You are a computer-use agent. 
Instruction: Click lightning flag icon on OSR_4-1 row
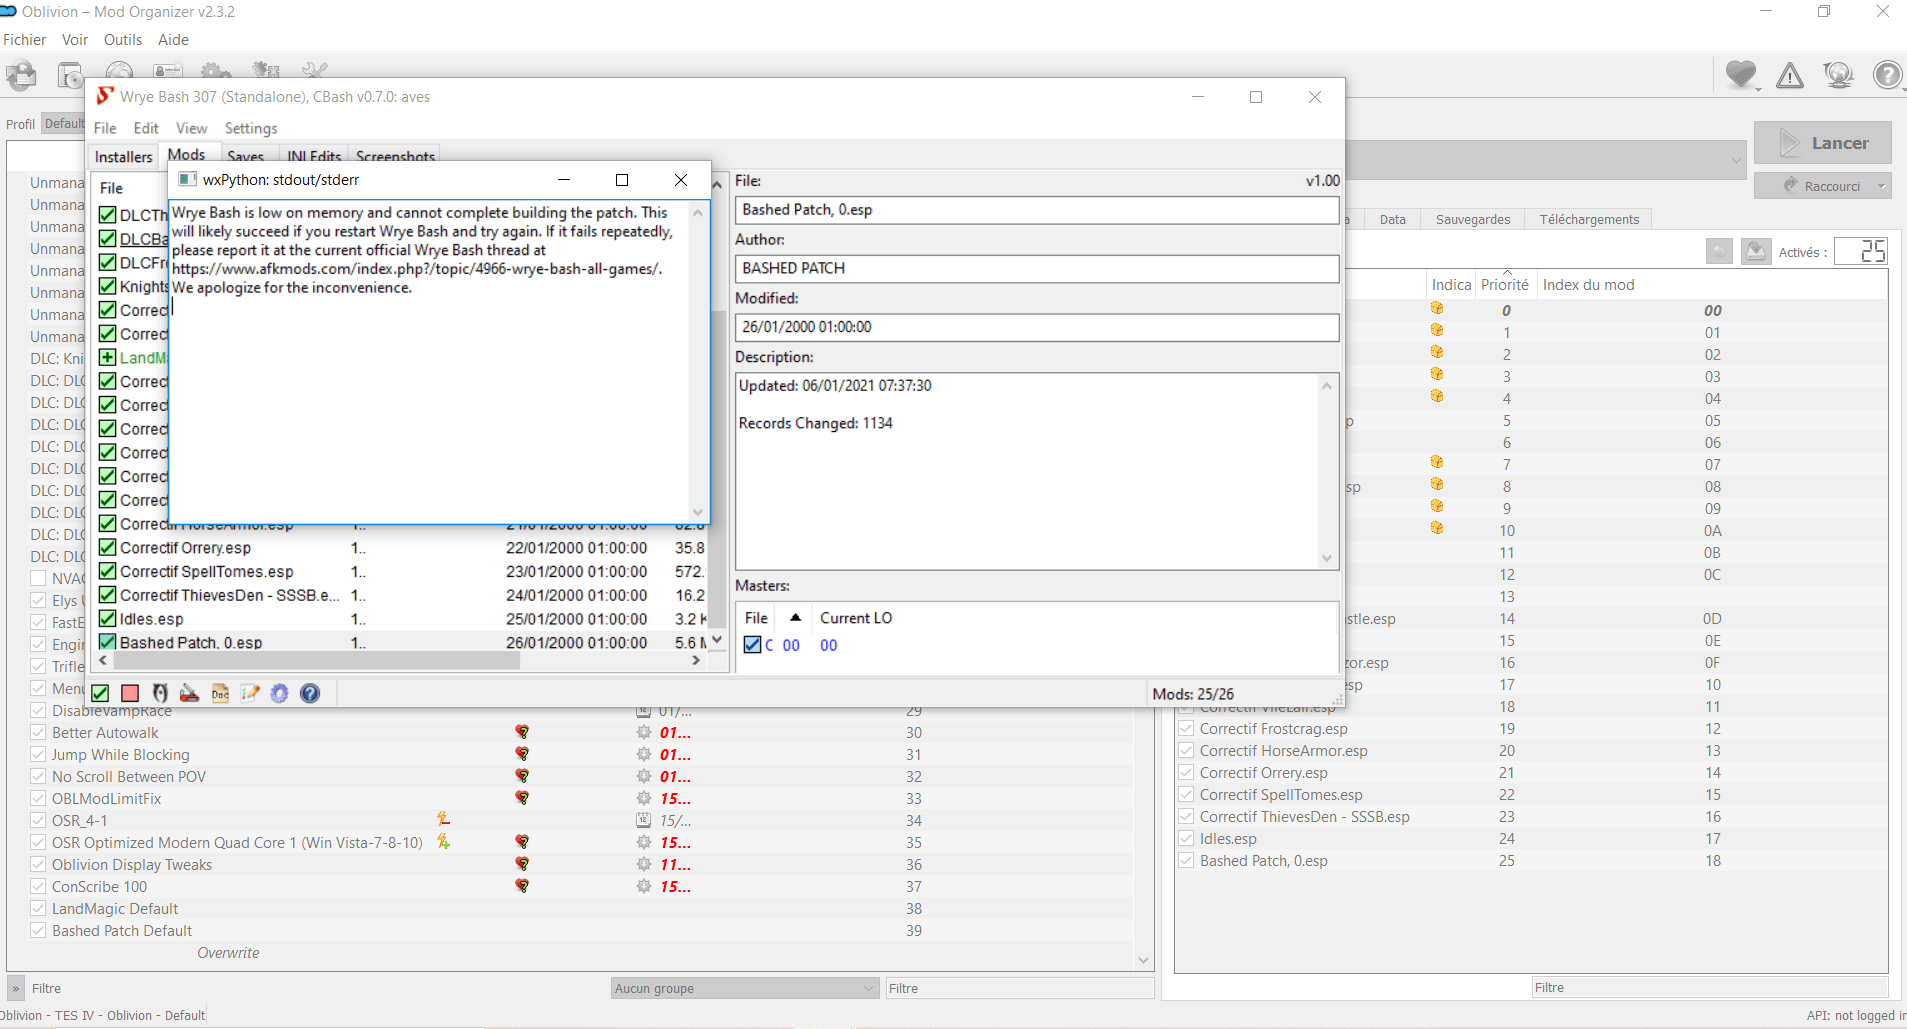(443, 819)
